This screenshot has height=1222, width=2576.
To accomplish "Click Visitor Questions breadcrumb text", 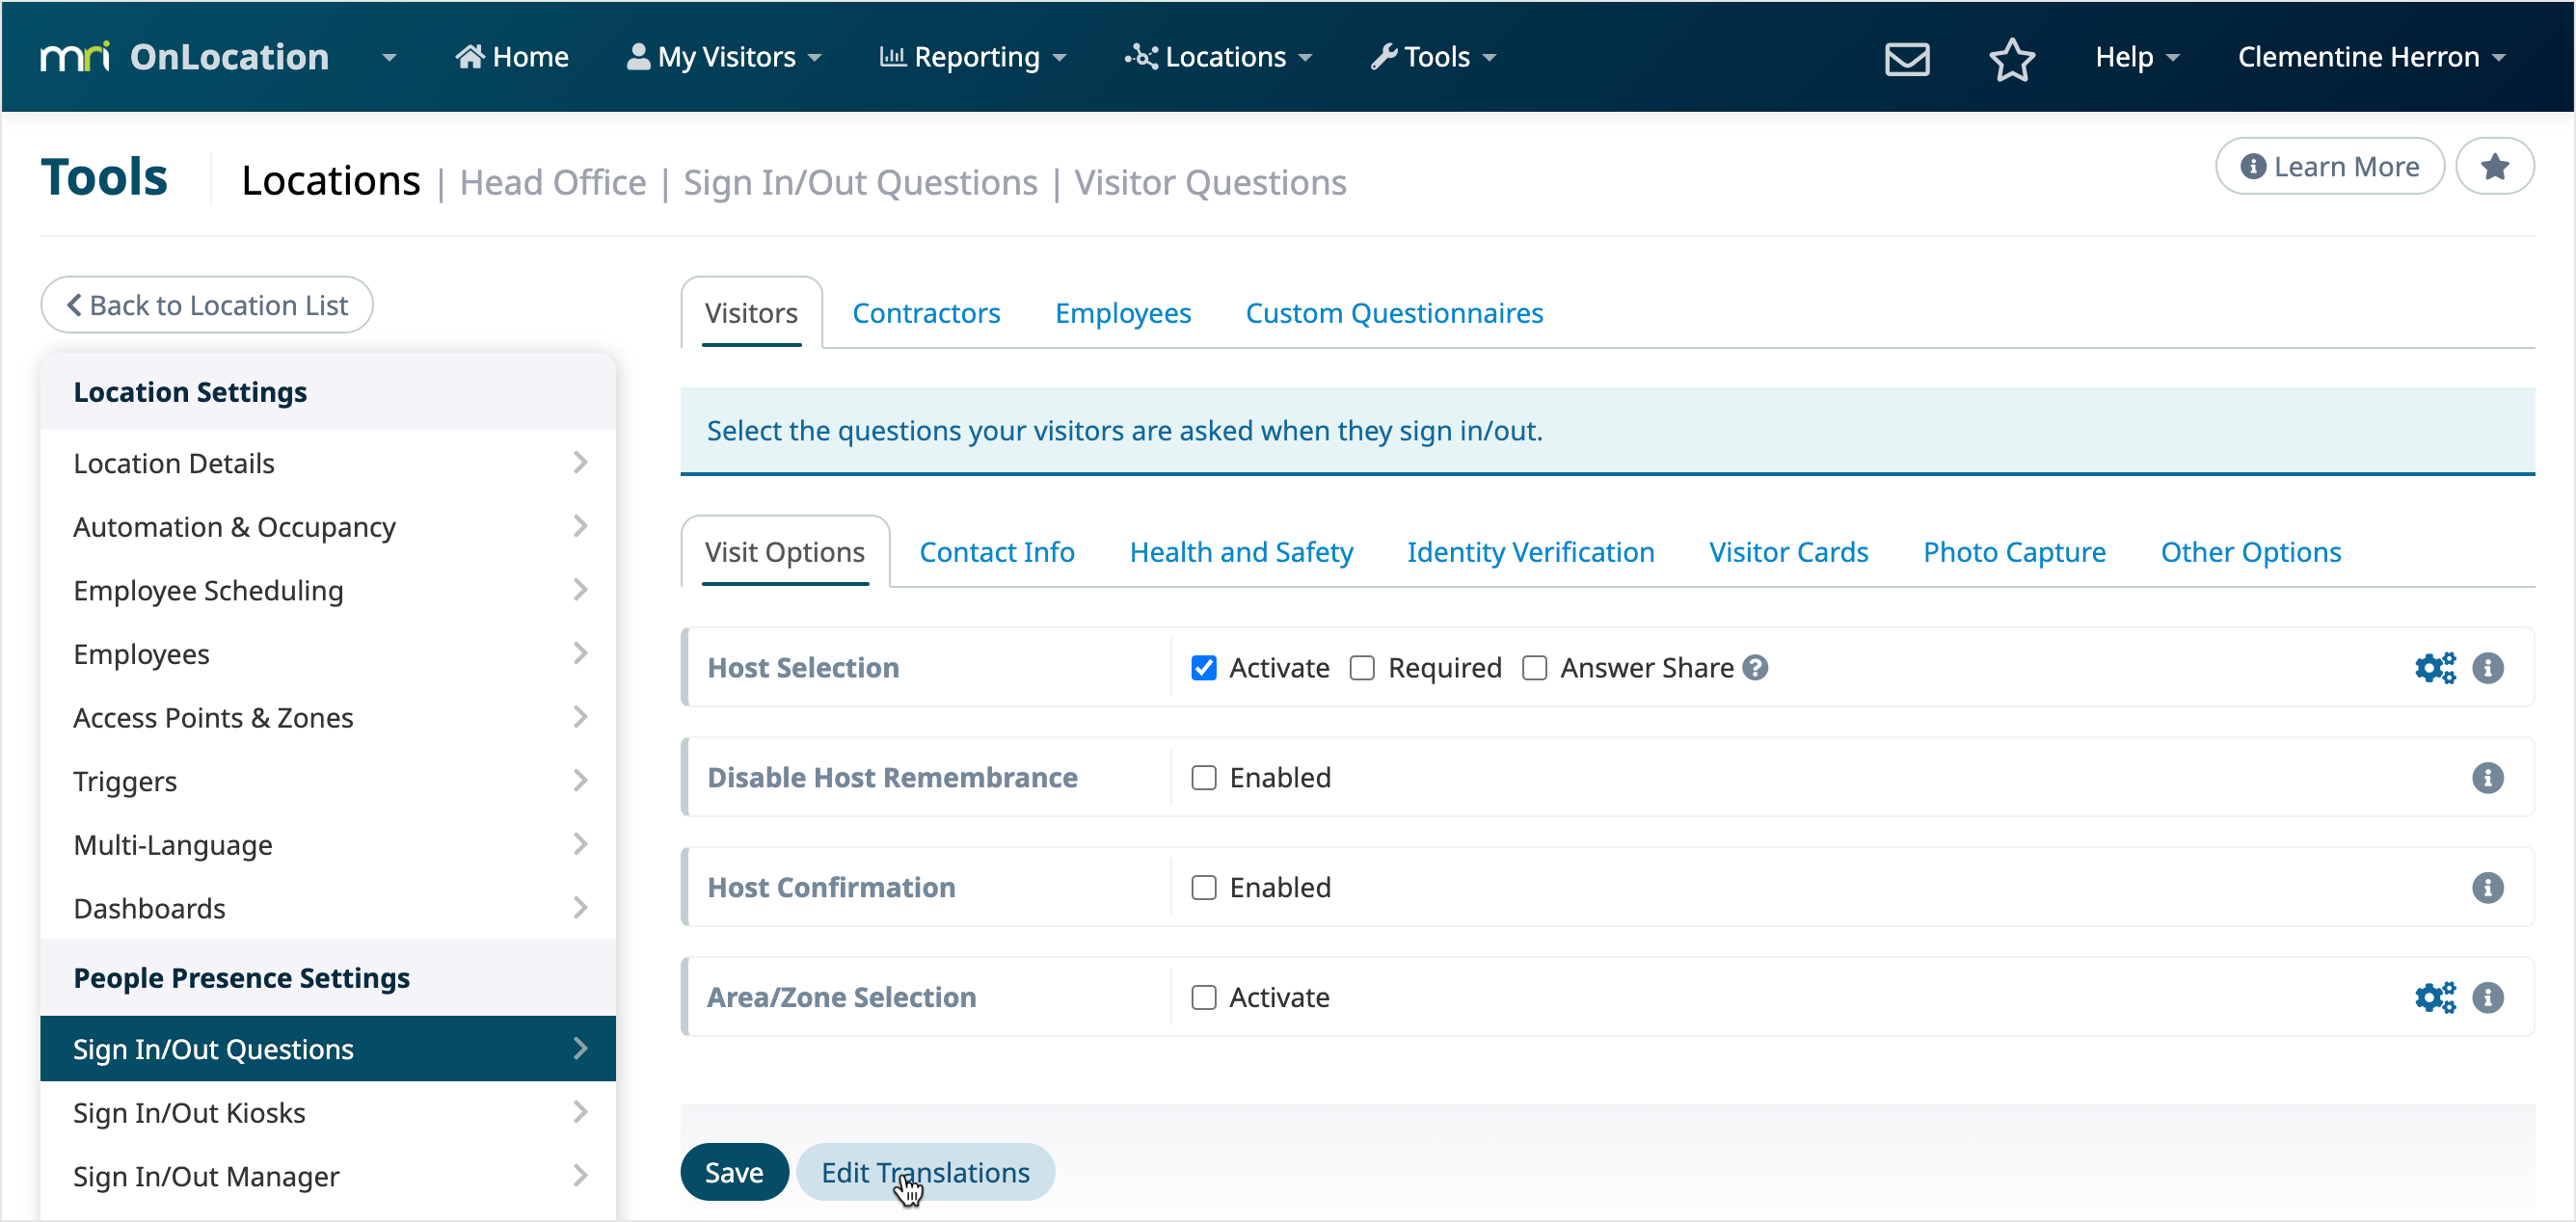I will click(1210, 183).
